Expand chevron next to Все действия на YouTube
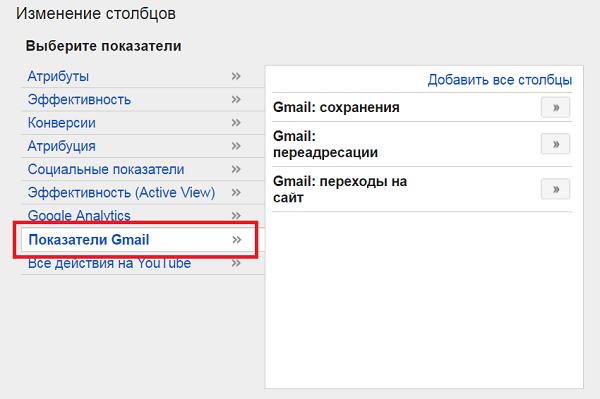 pyautogui.click(x=236, y=263)
